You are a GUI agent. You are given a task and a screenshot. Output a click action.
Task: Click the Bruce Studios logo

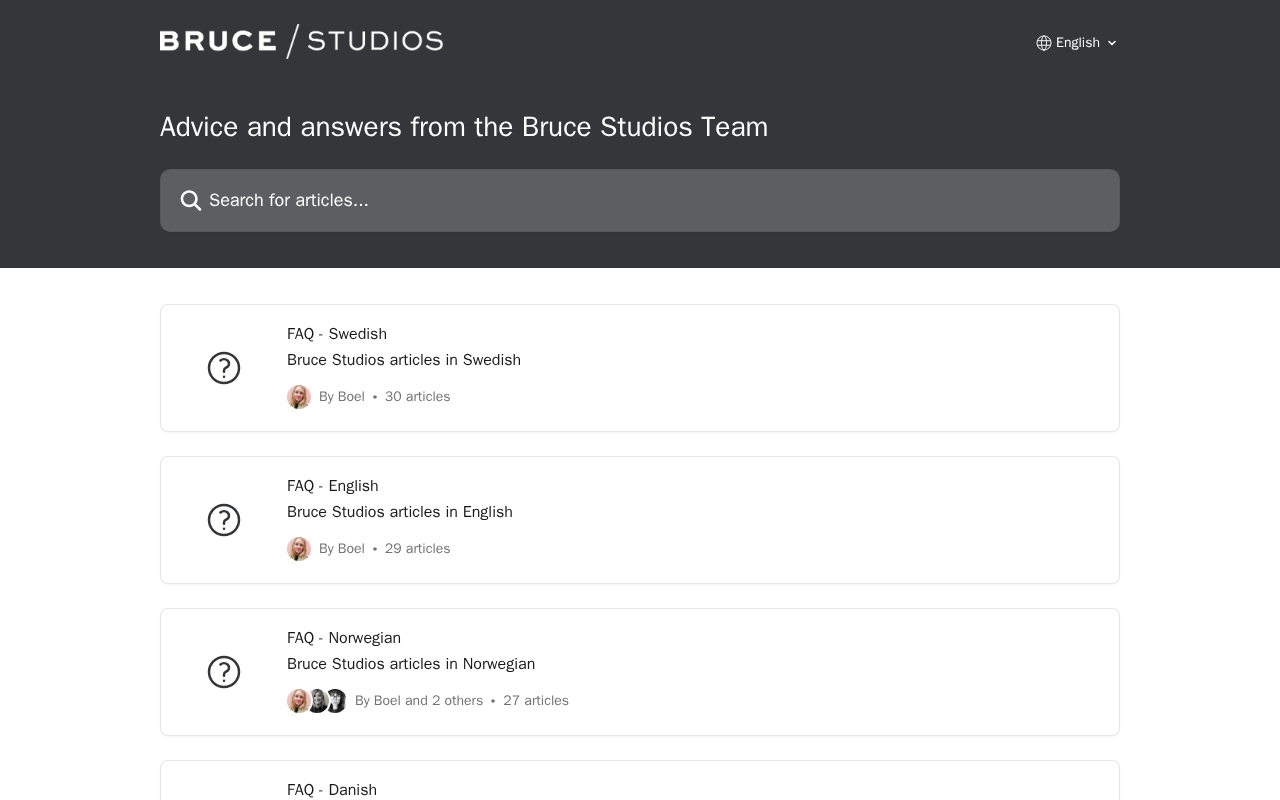point(301,41)
